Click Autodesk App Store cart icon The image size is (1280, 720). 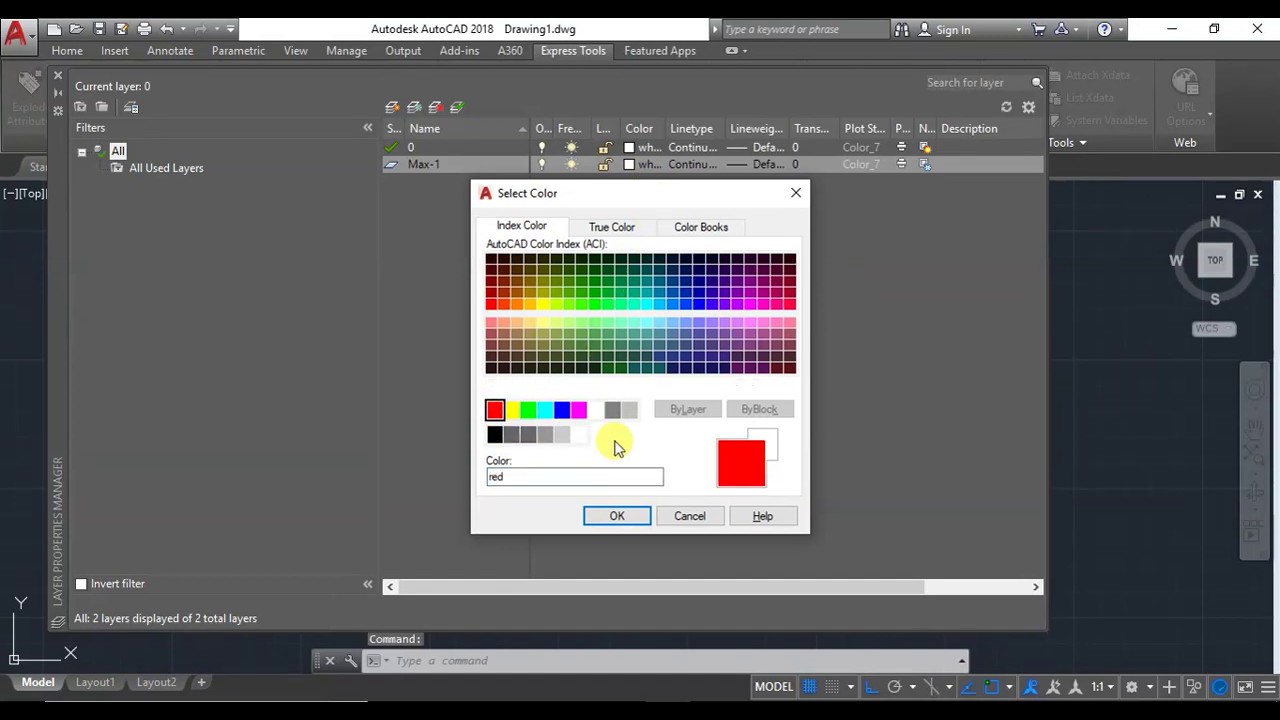point(1039,29)
